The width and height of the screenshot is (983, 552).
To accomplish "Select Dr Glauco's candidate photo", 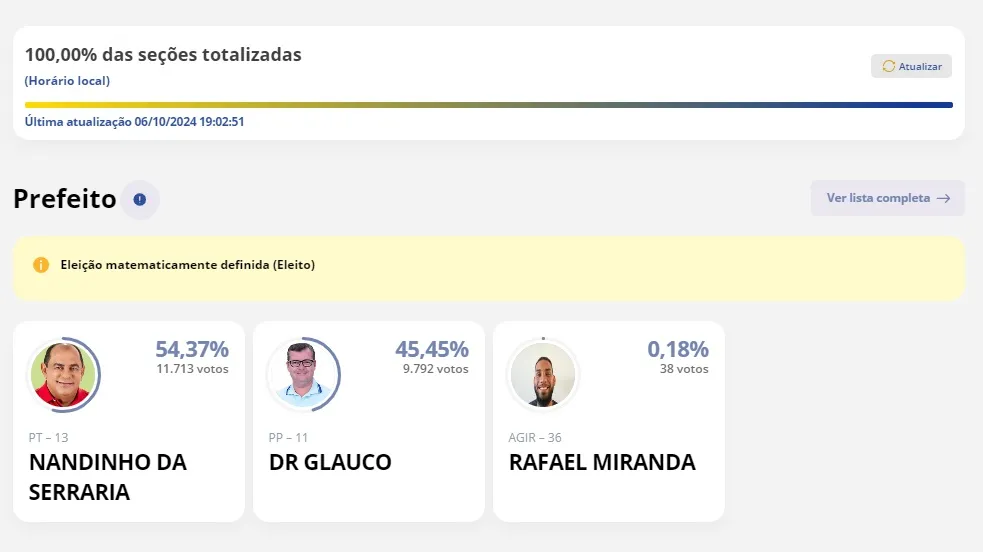I will click(303, 375).
